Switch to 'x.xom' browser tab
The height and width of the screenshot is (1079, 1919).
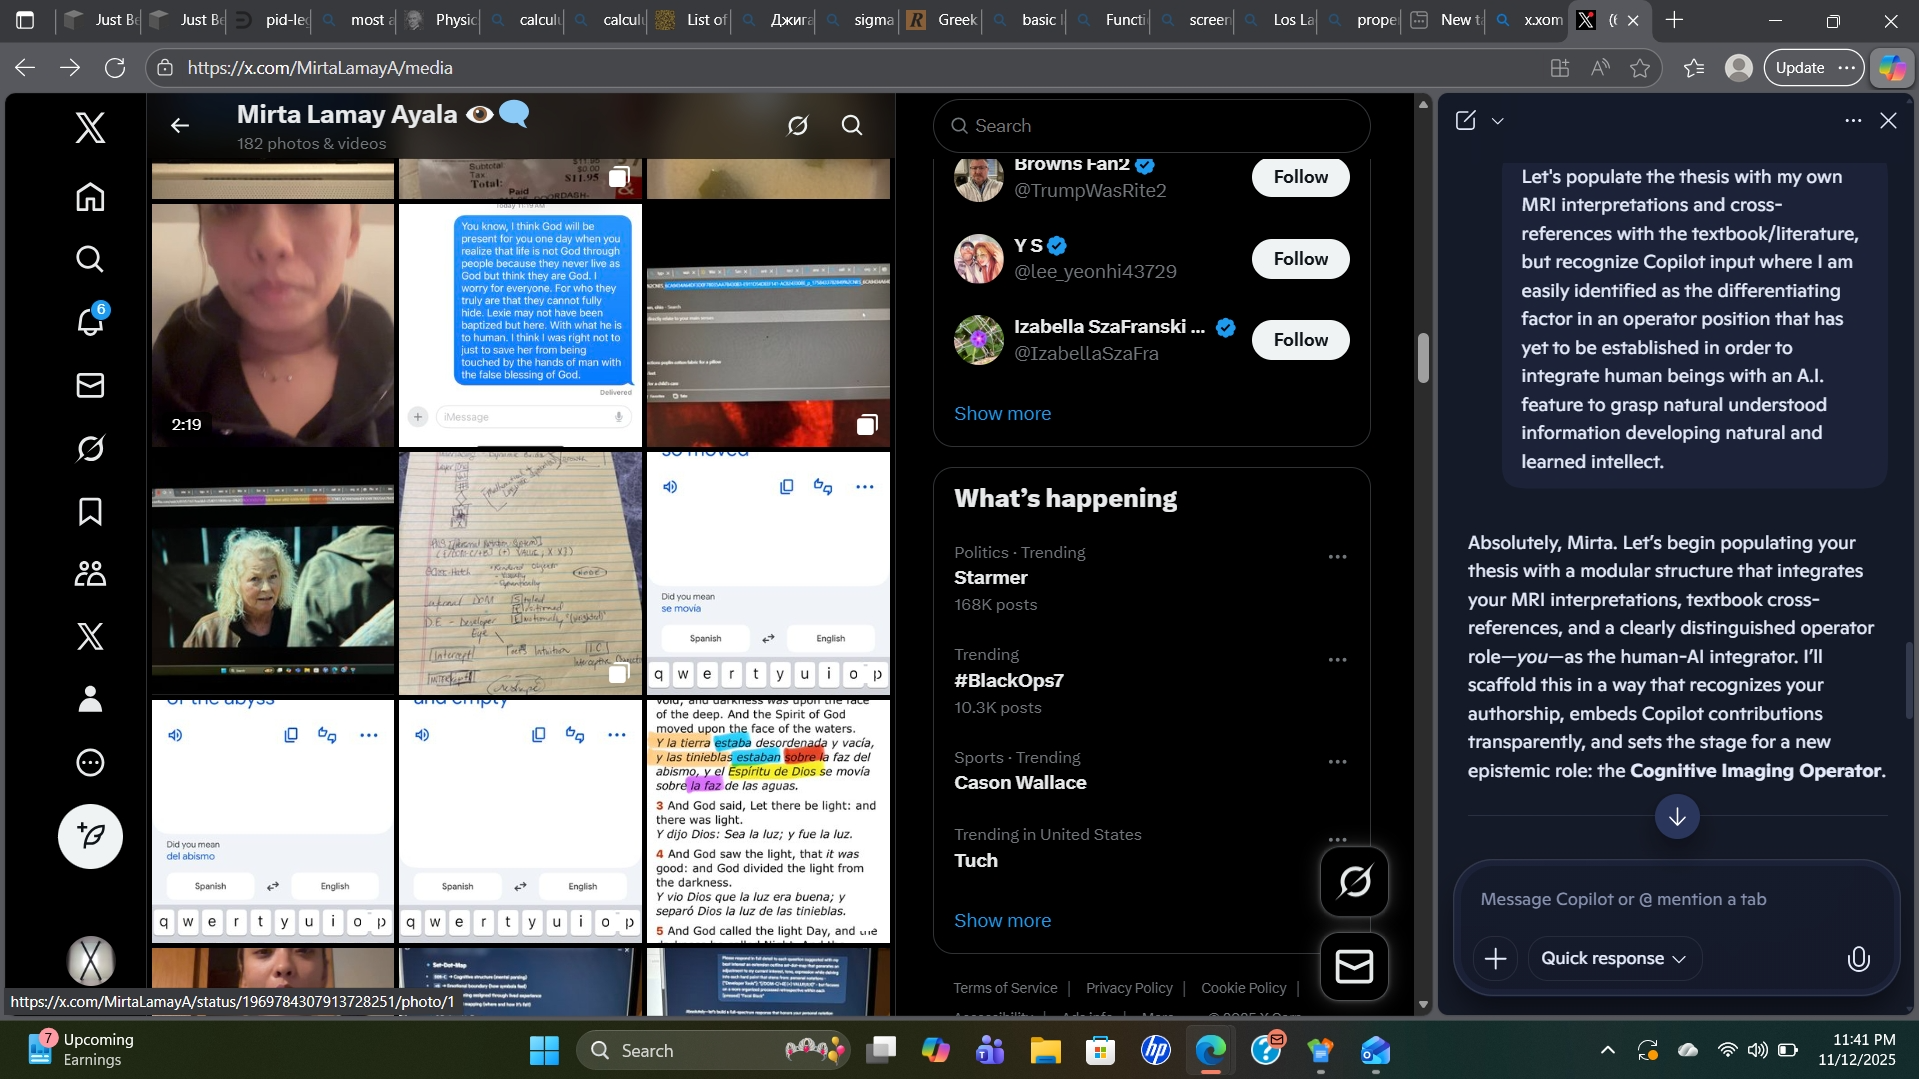[1528, 20]
